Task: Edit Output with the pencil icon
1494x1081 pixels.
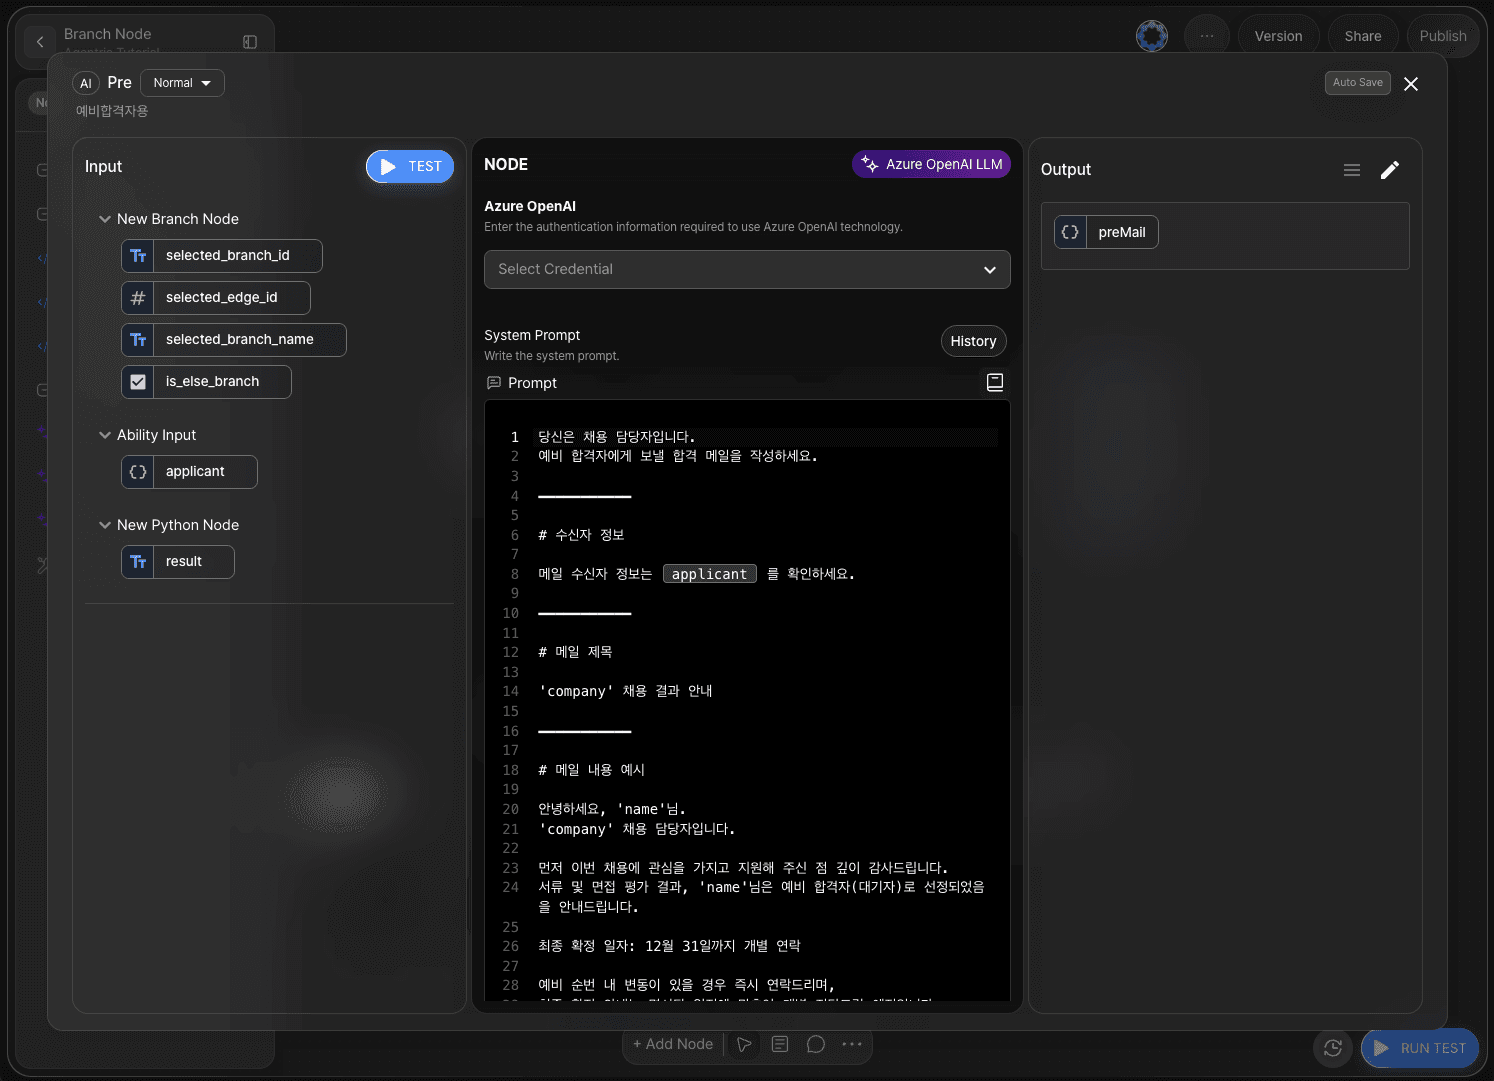Action: [x=1390, y=170]
